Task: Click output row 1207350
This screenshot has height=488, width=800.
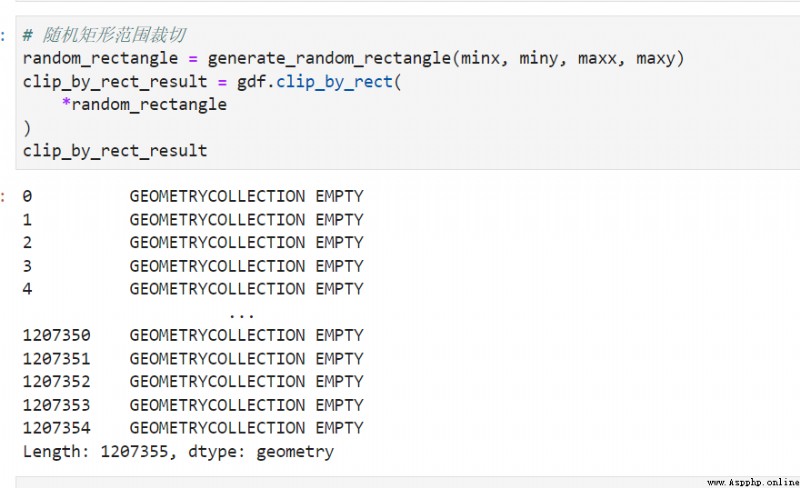Action: click(193, 335)
